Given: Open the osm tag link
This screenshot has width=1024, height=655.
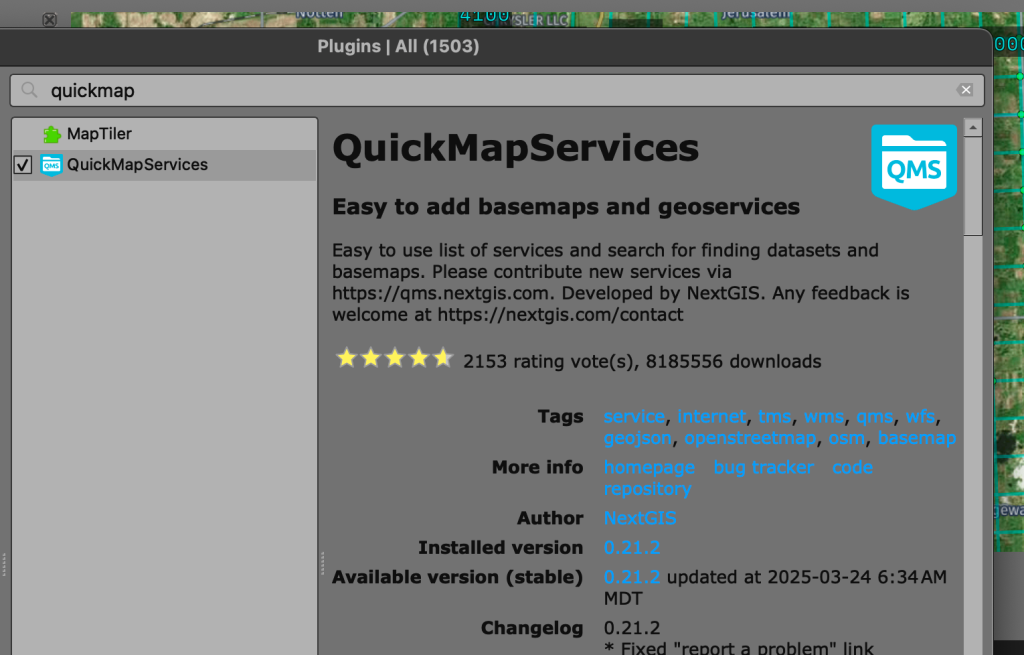Looking at the screenshot, I should click(x=846, y=438).
